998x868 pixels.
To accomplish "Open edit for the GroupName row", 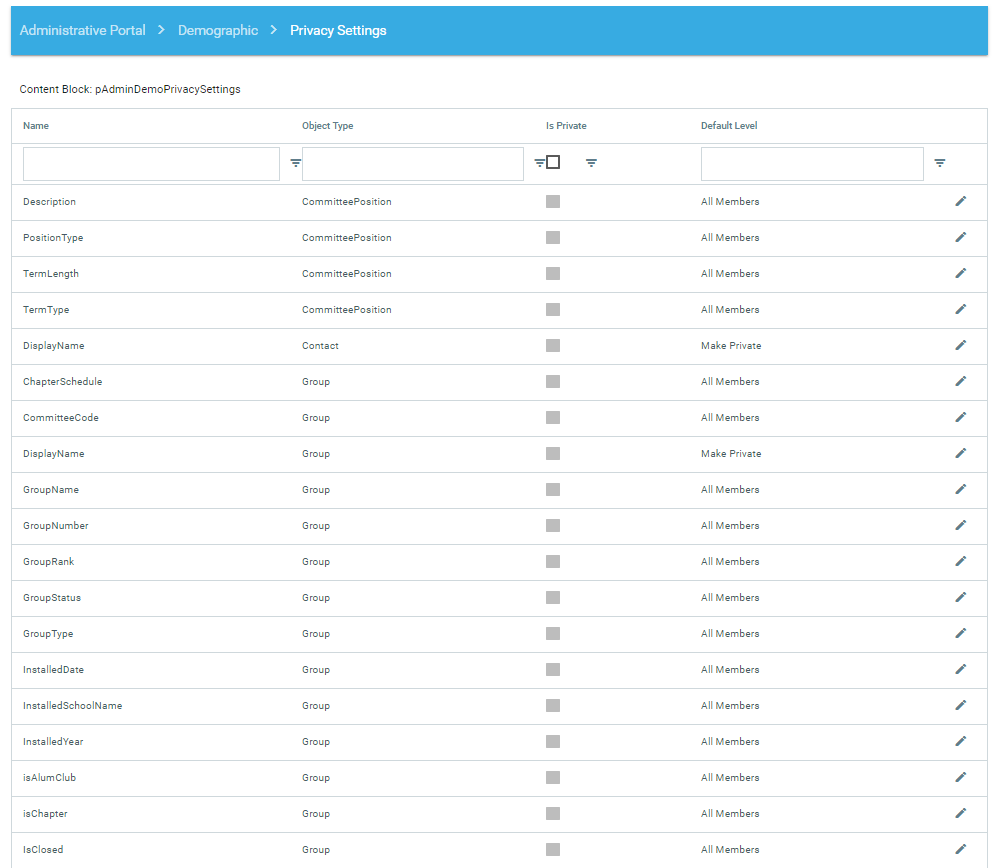I will (x=960, y=490).
